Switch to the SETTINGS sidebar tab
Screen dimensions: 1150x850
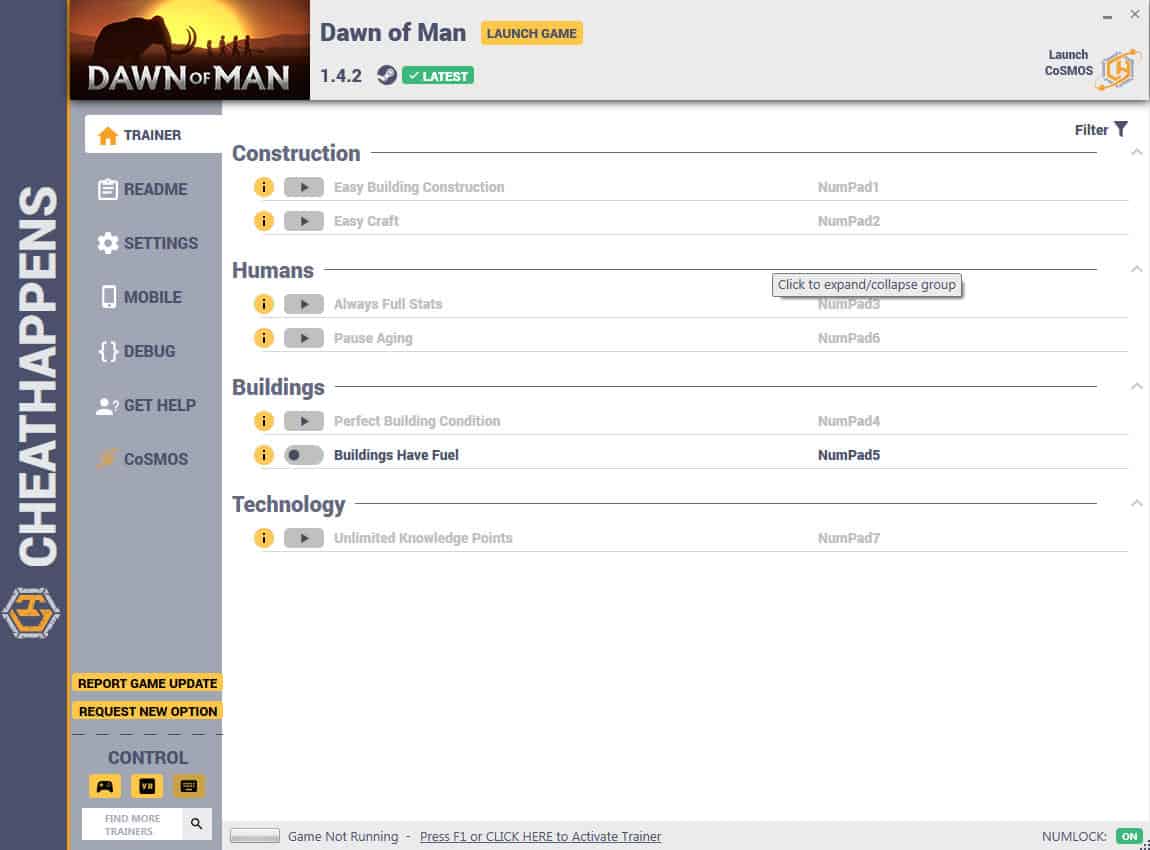(147, 243)
